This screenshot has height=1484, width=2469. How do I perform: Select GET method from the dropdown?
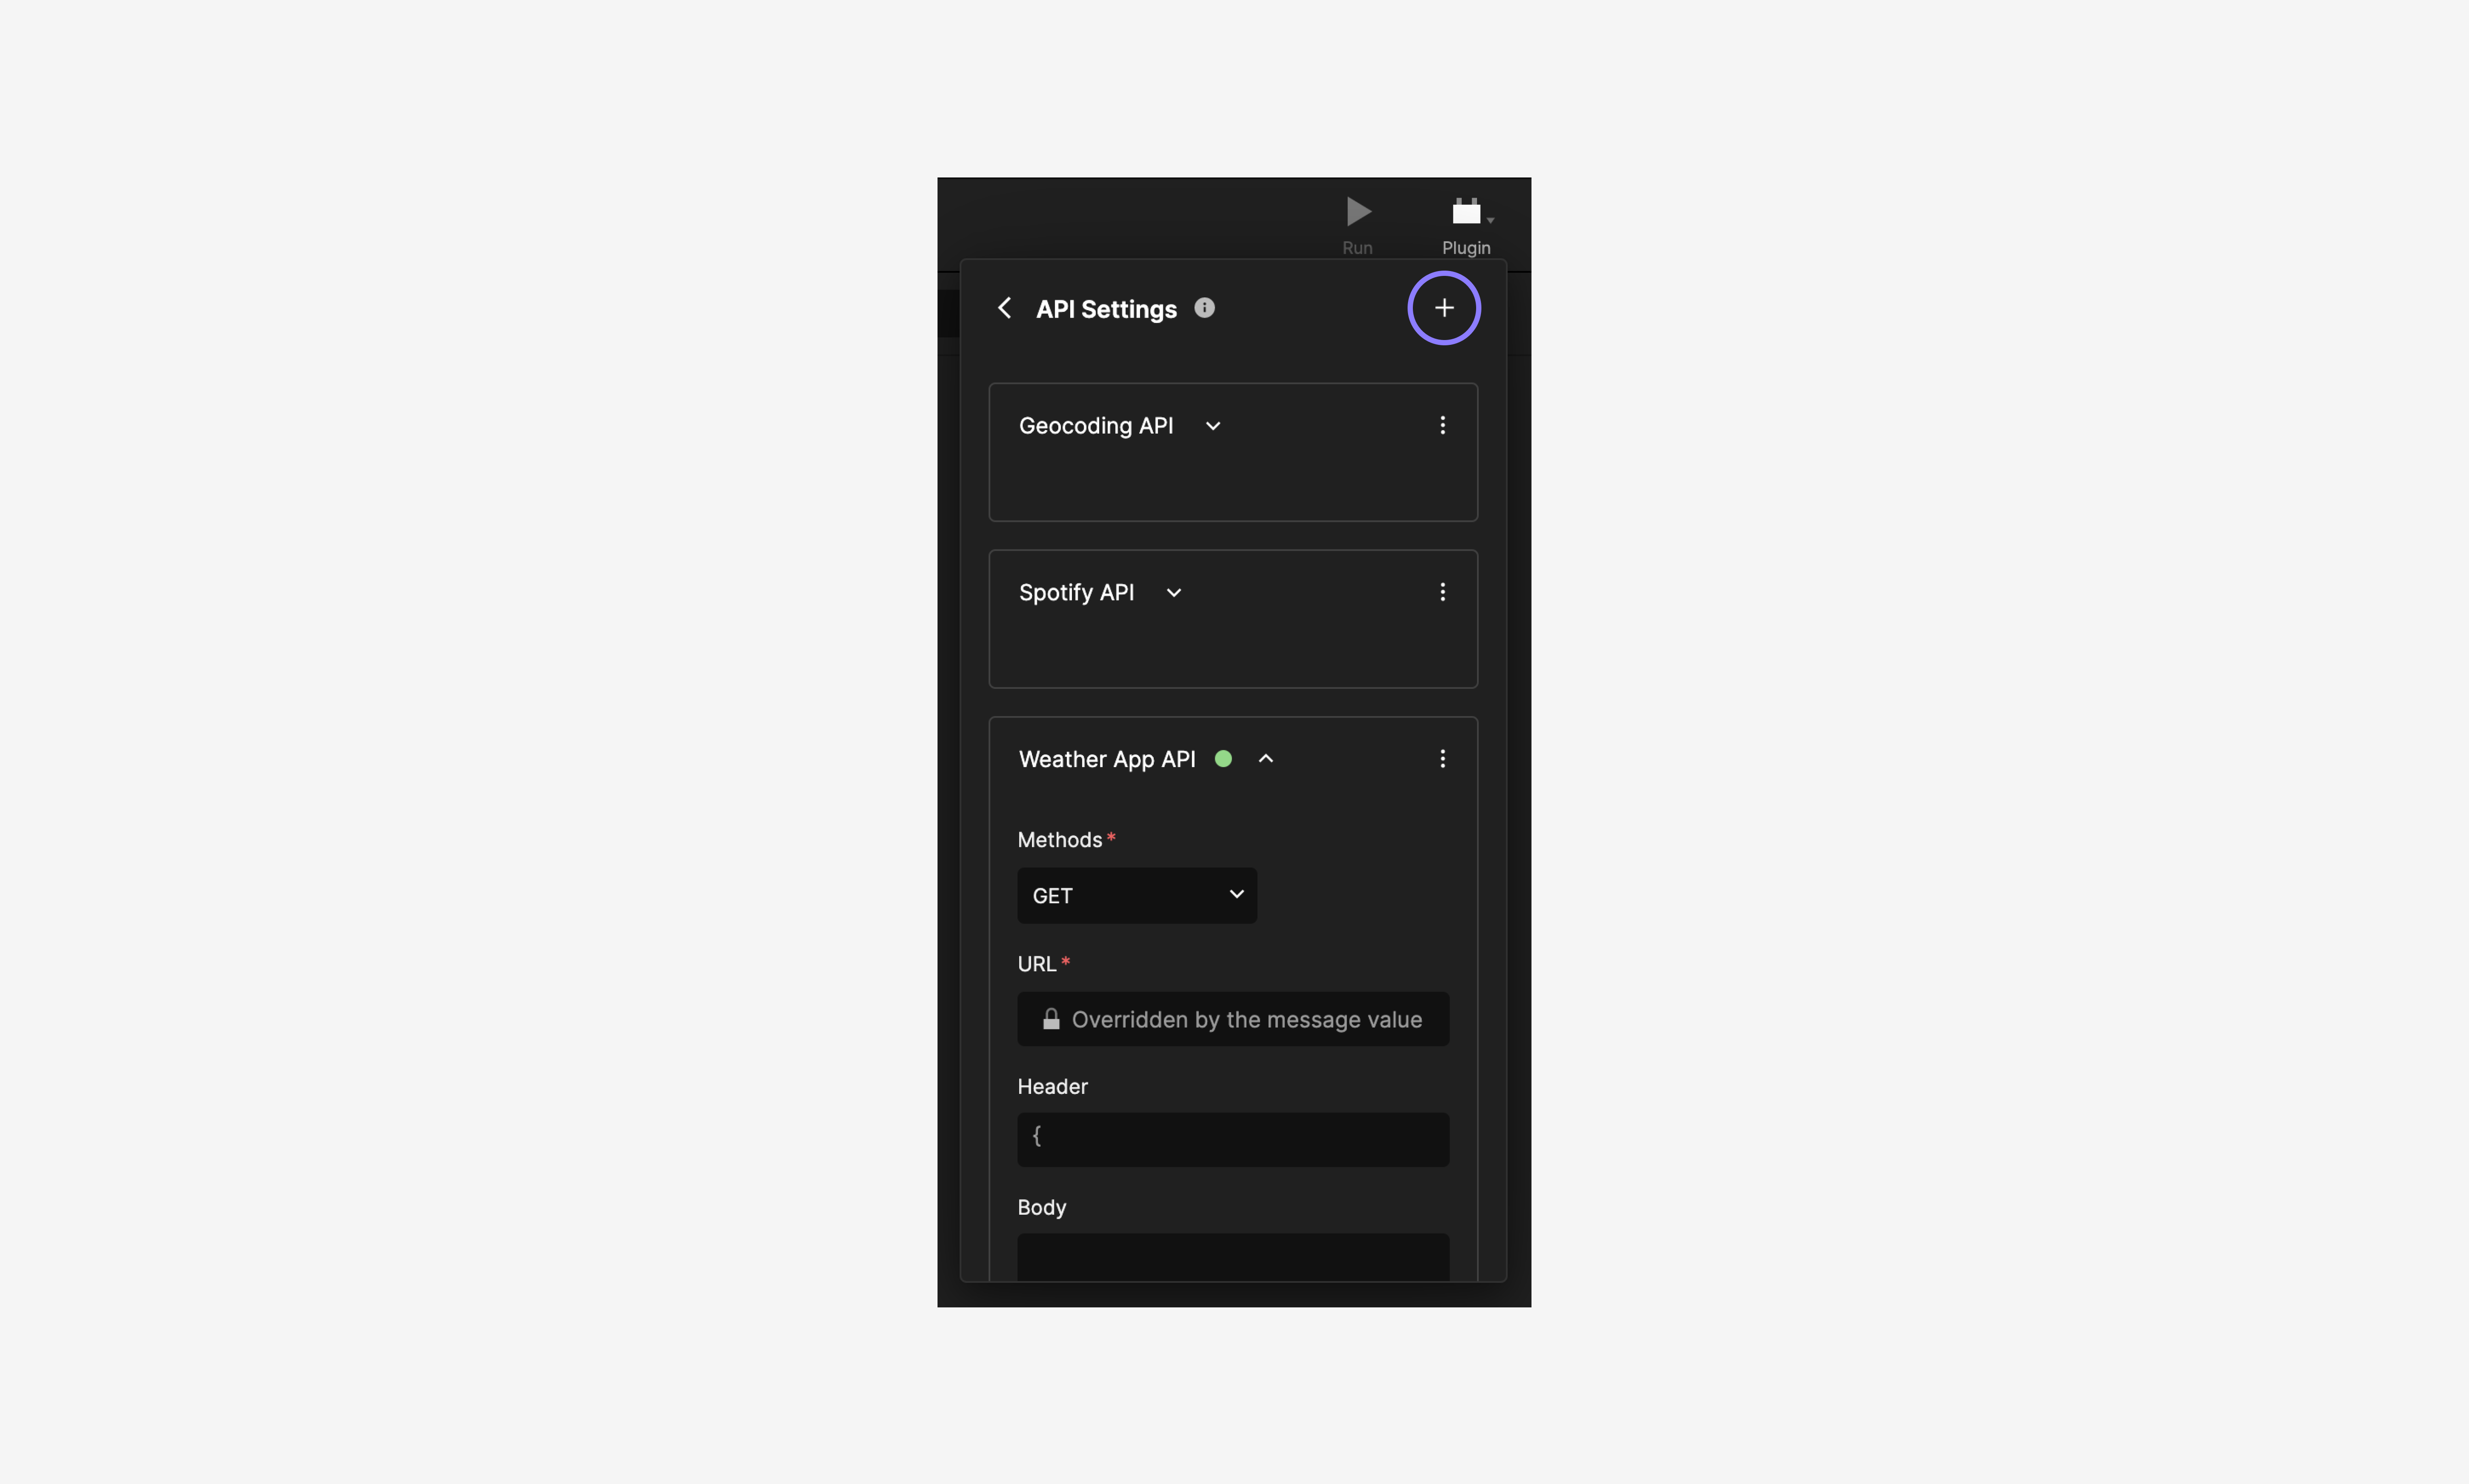point(1136,894)
